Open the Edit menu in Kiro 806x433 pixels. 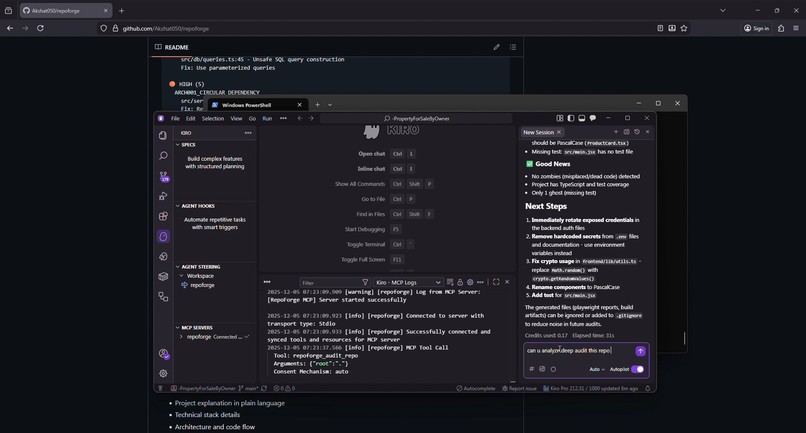point(191,118)
